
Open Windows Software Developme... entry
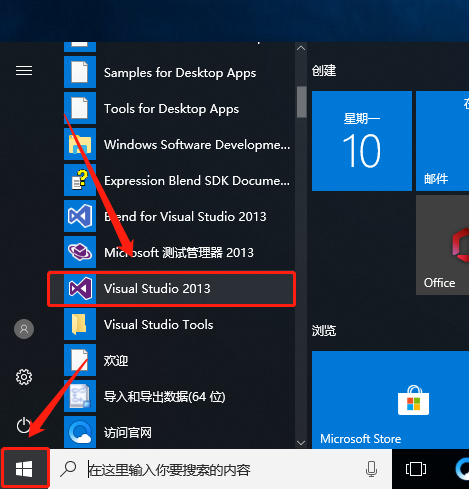[179, 144]
